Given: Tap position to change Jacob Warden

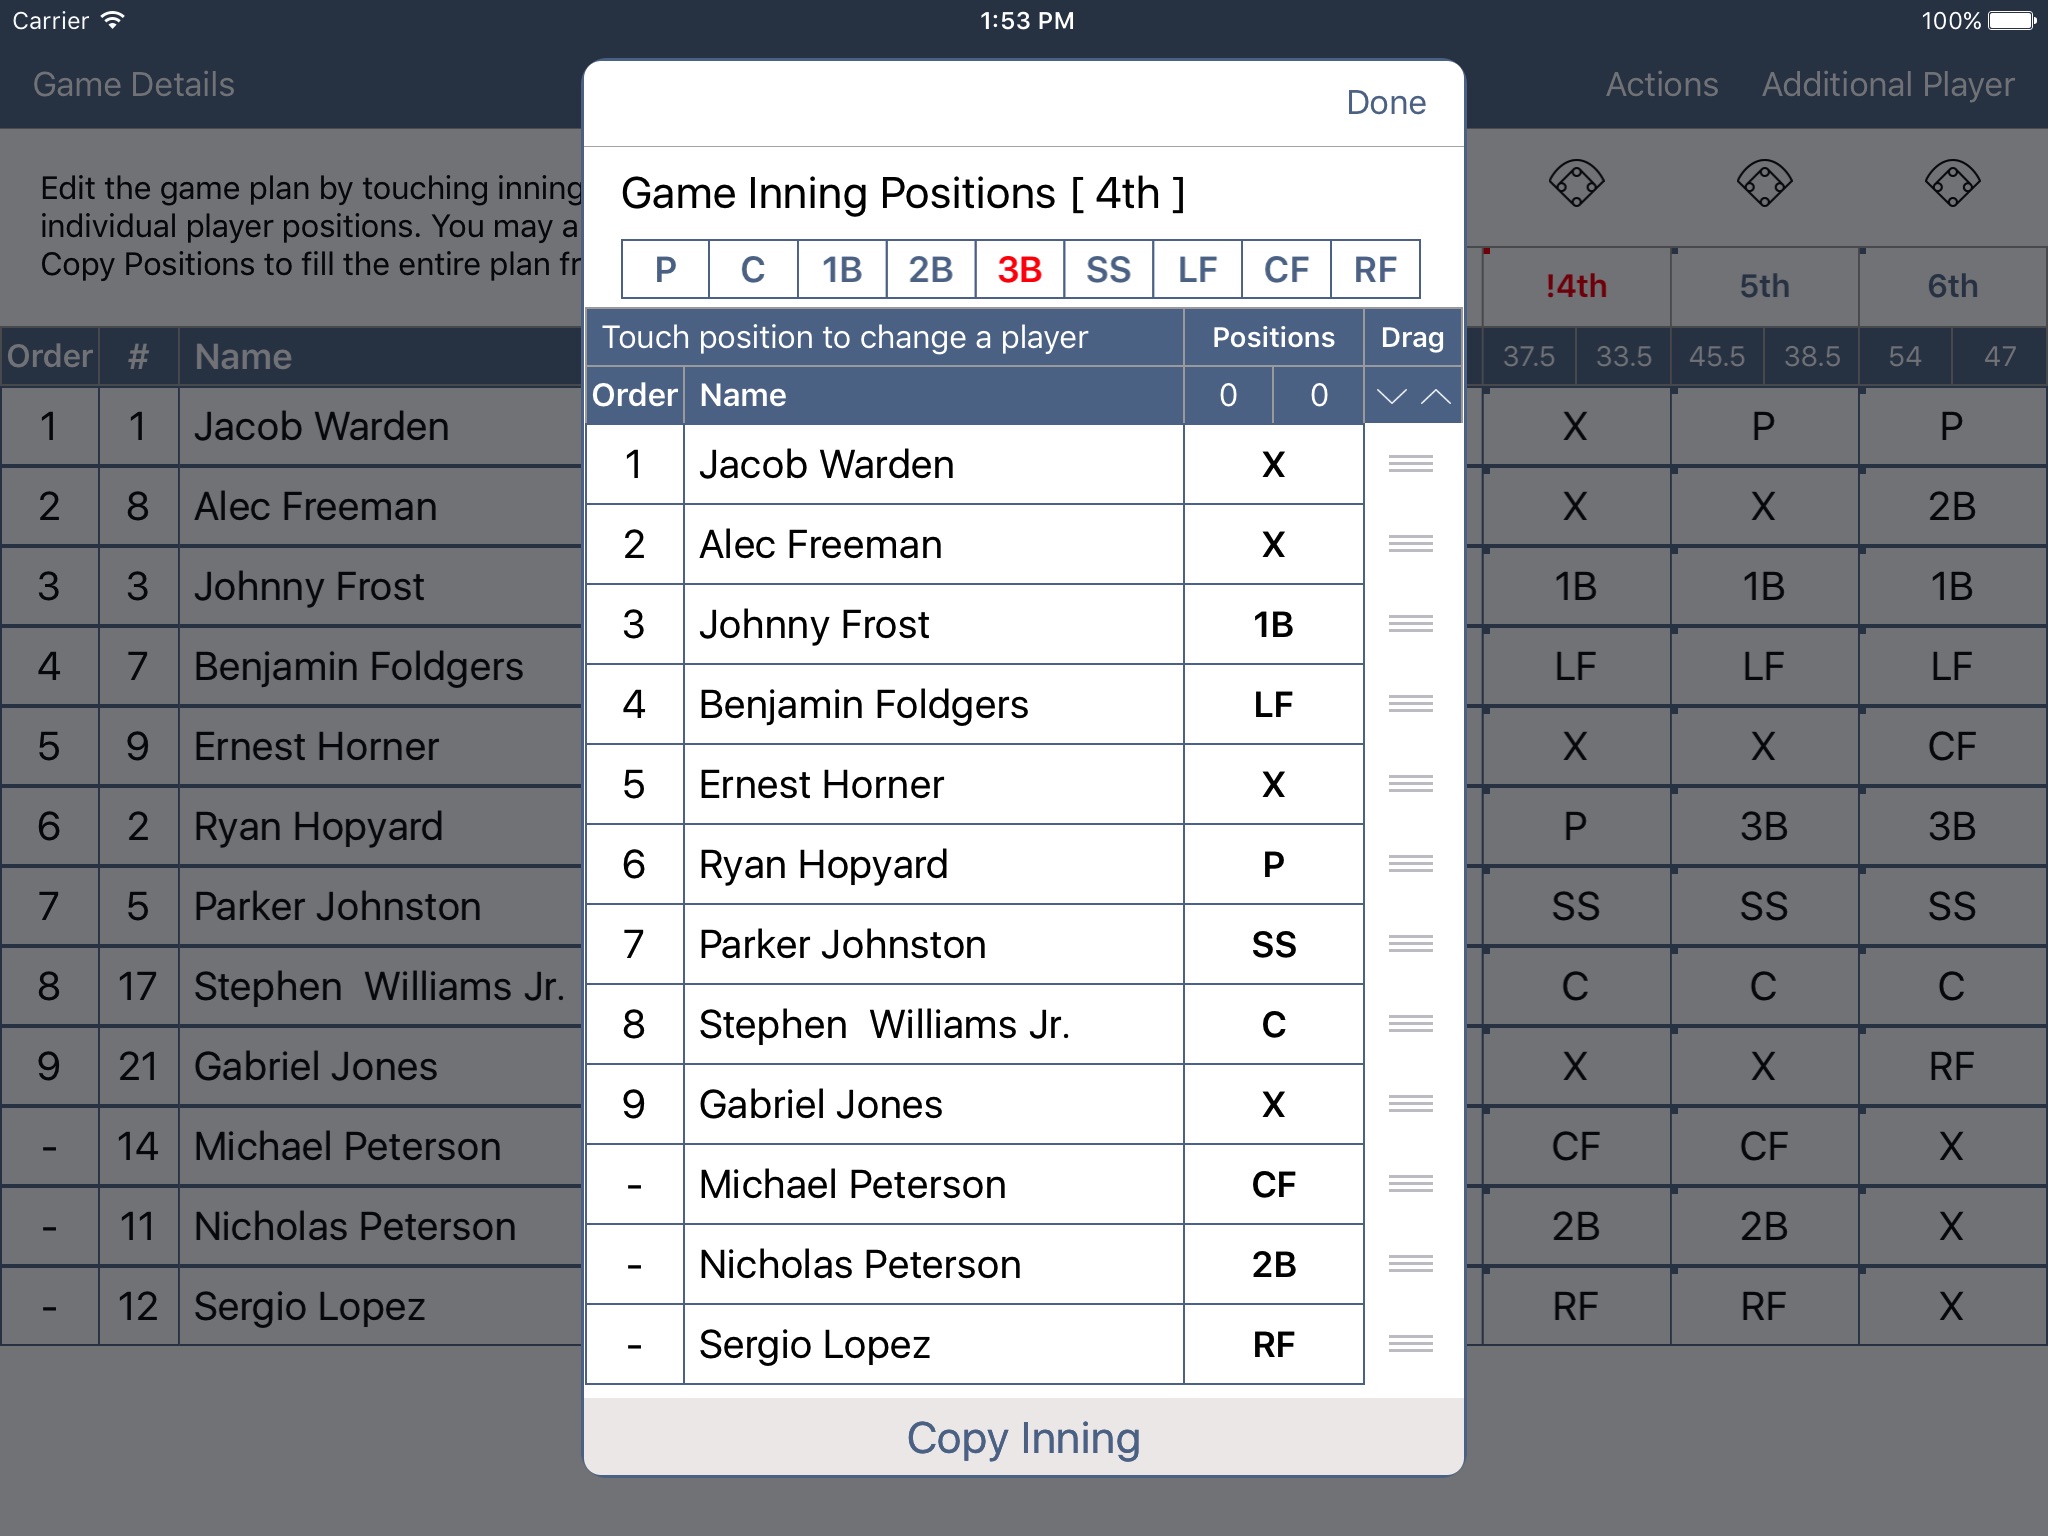Looking at the screenshot, I should 1271,466.
